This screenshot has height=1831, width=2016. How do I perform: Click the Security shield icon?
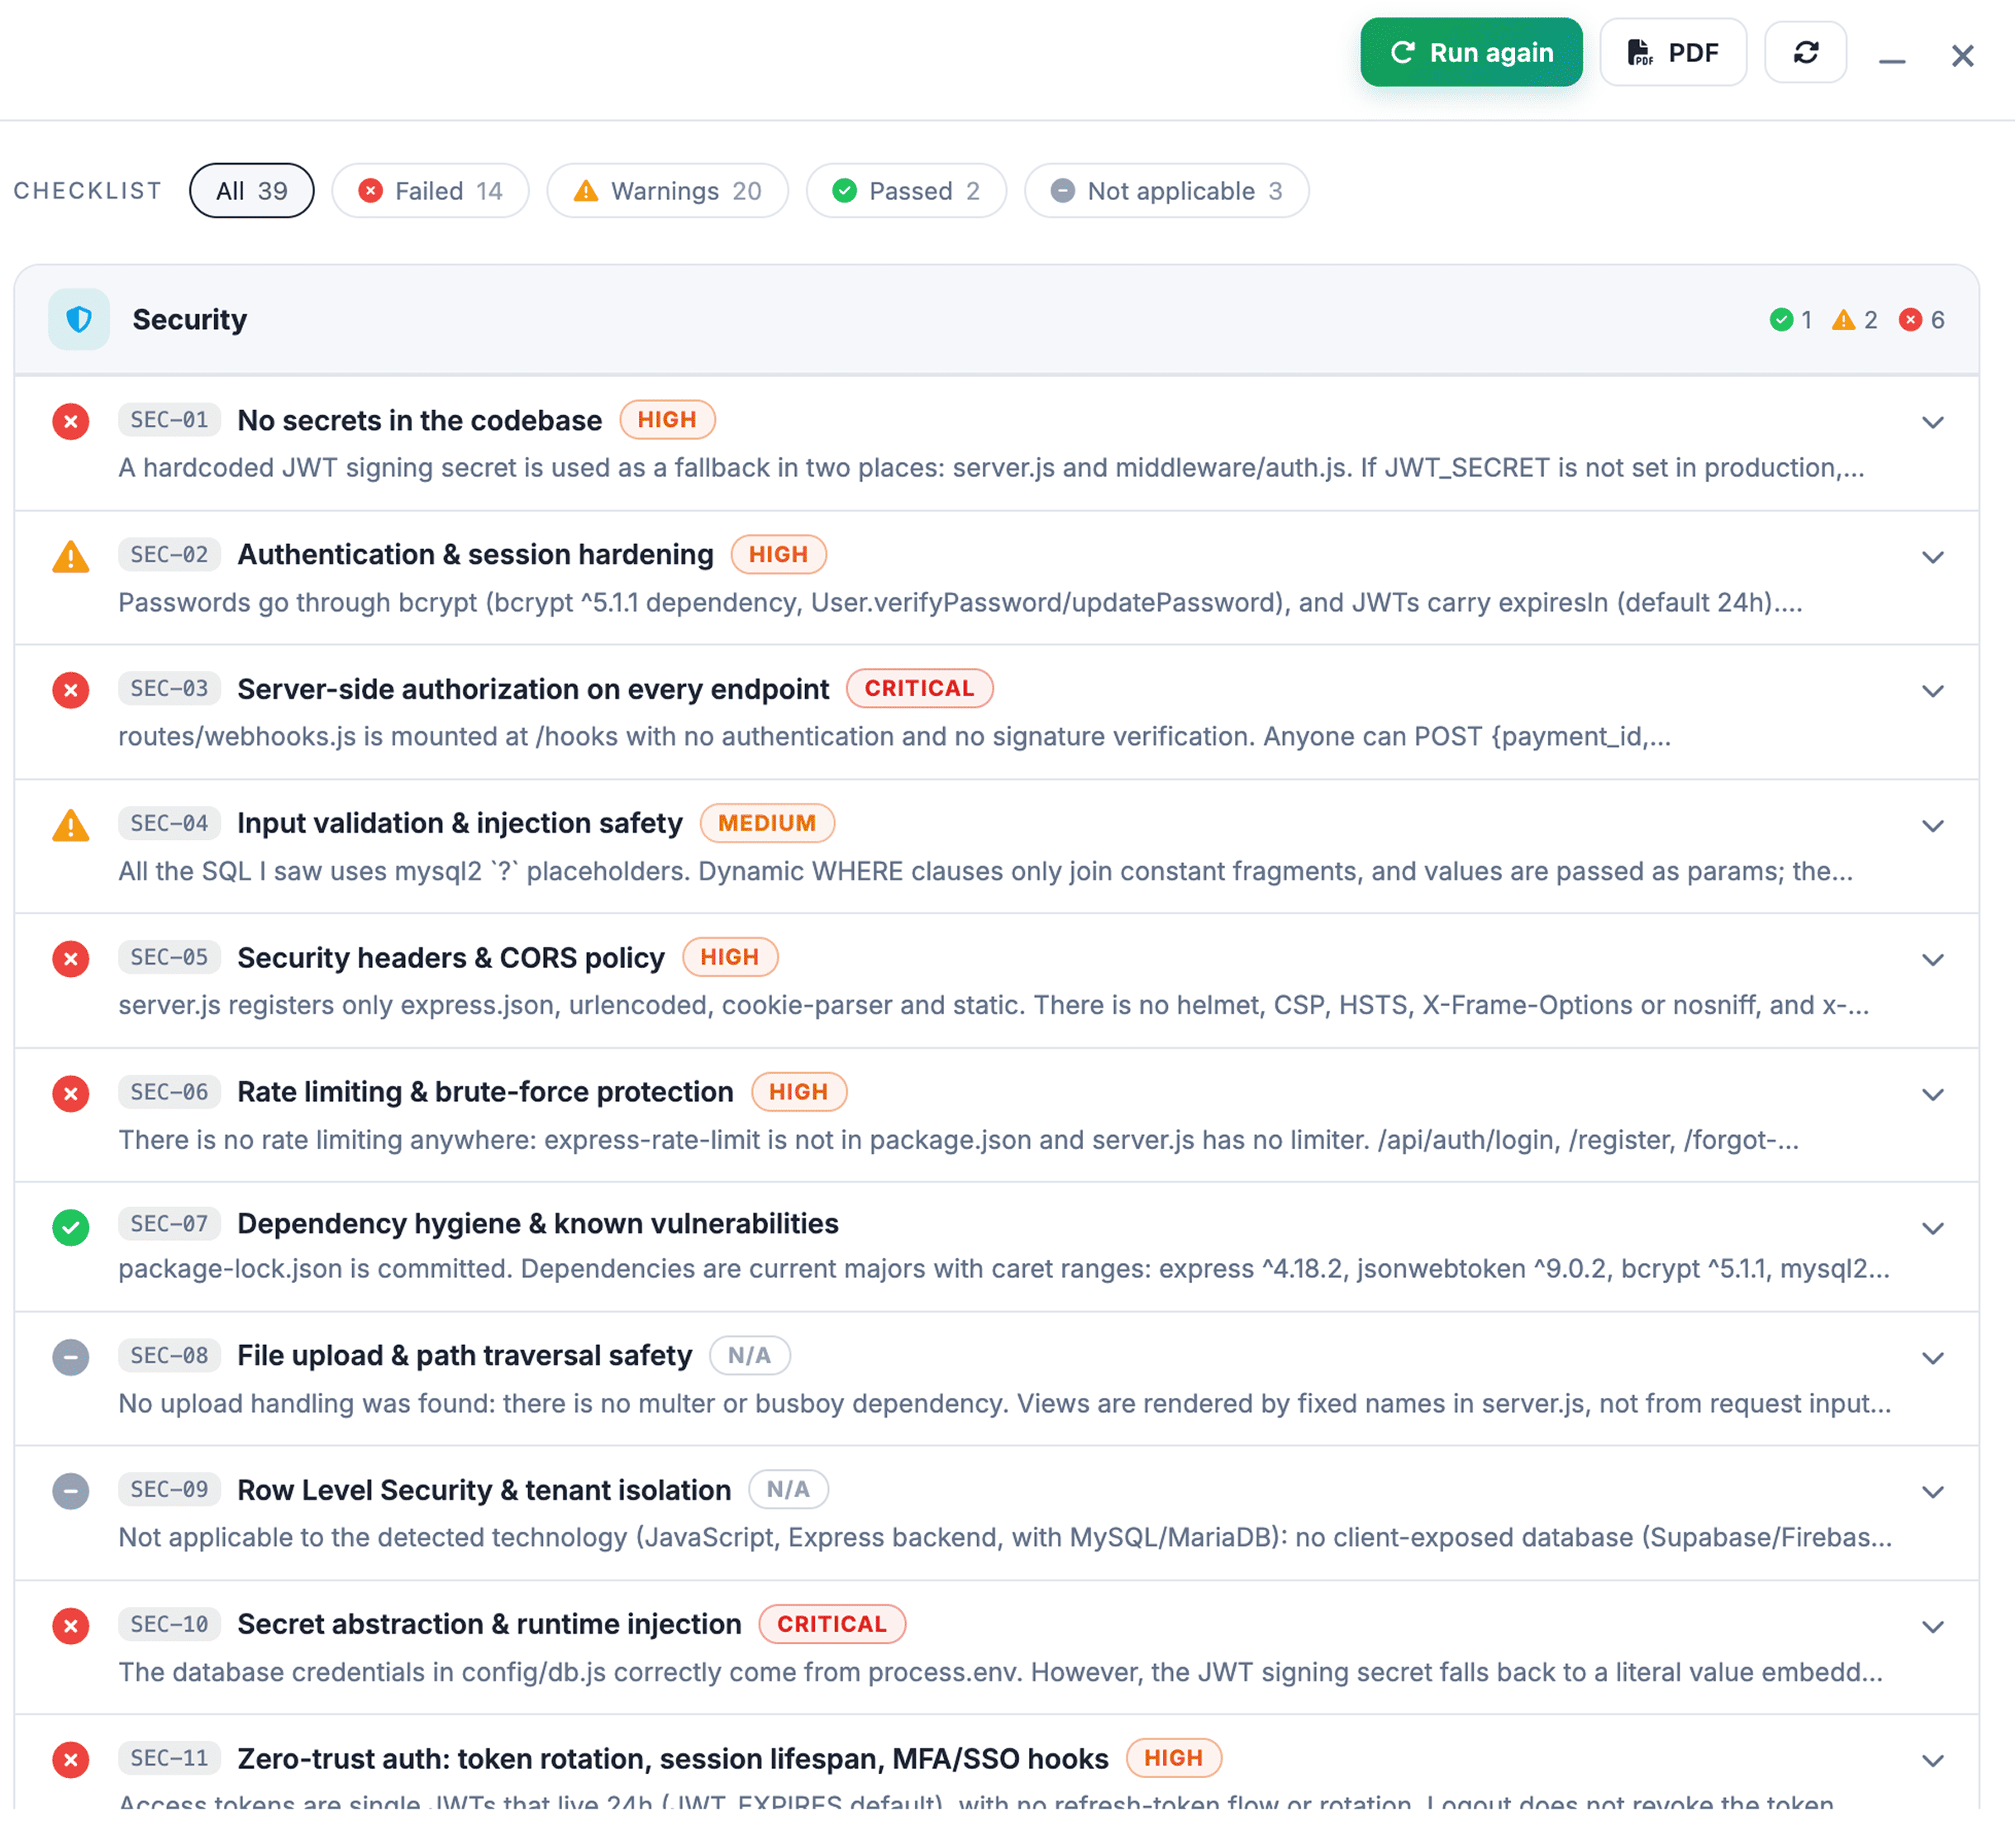click(79, 319)
